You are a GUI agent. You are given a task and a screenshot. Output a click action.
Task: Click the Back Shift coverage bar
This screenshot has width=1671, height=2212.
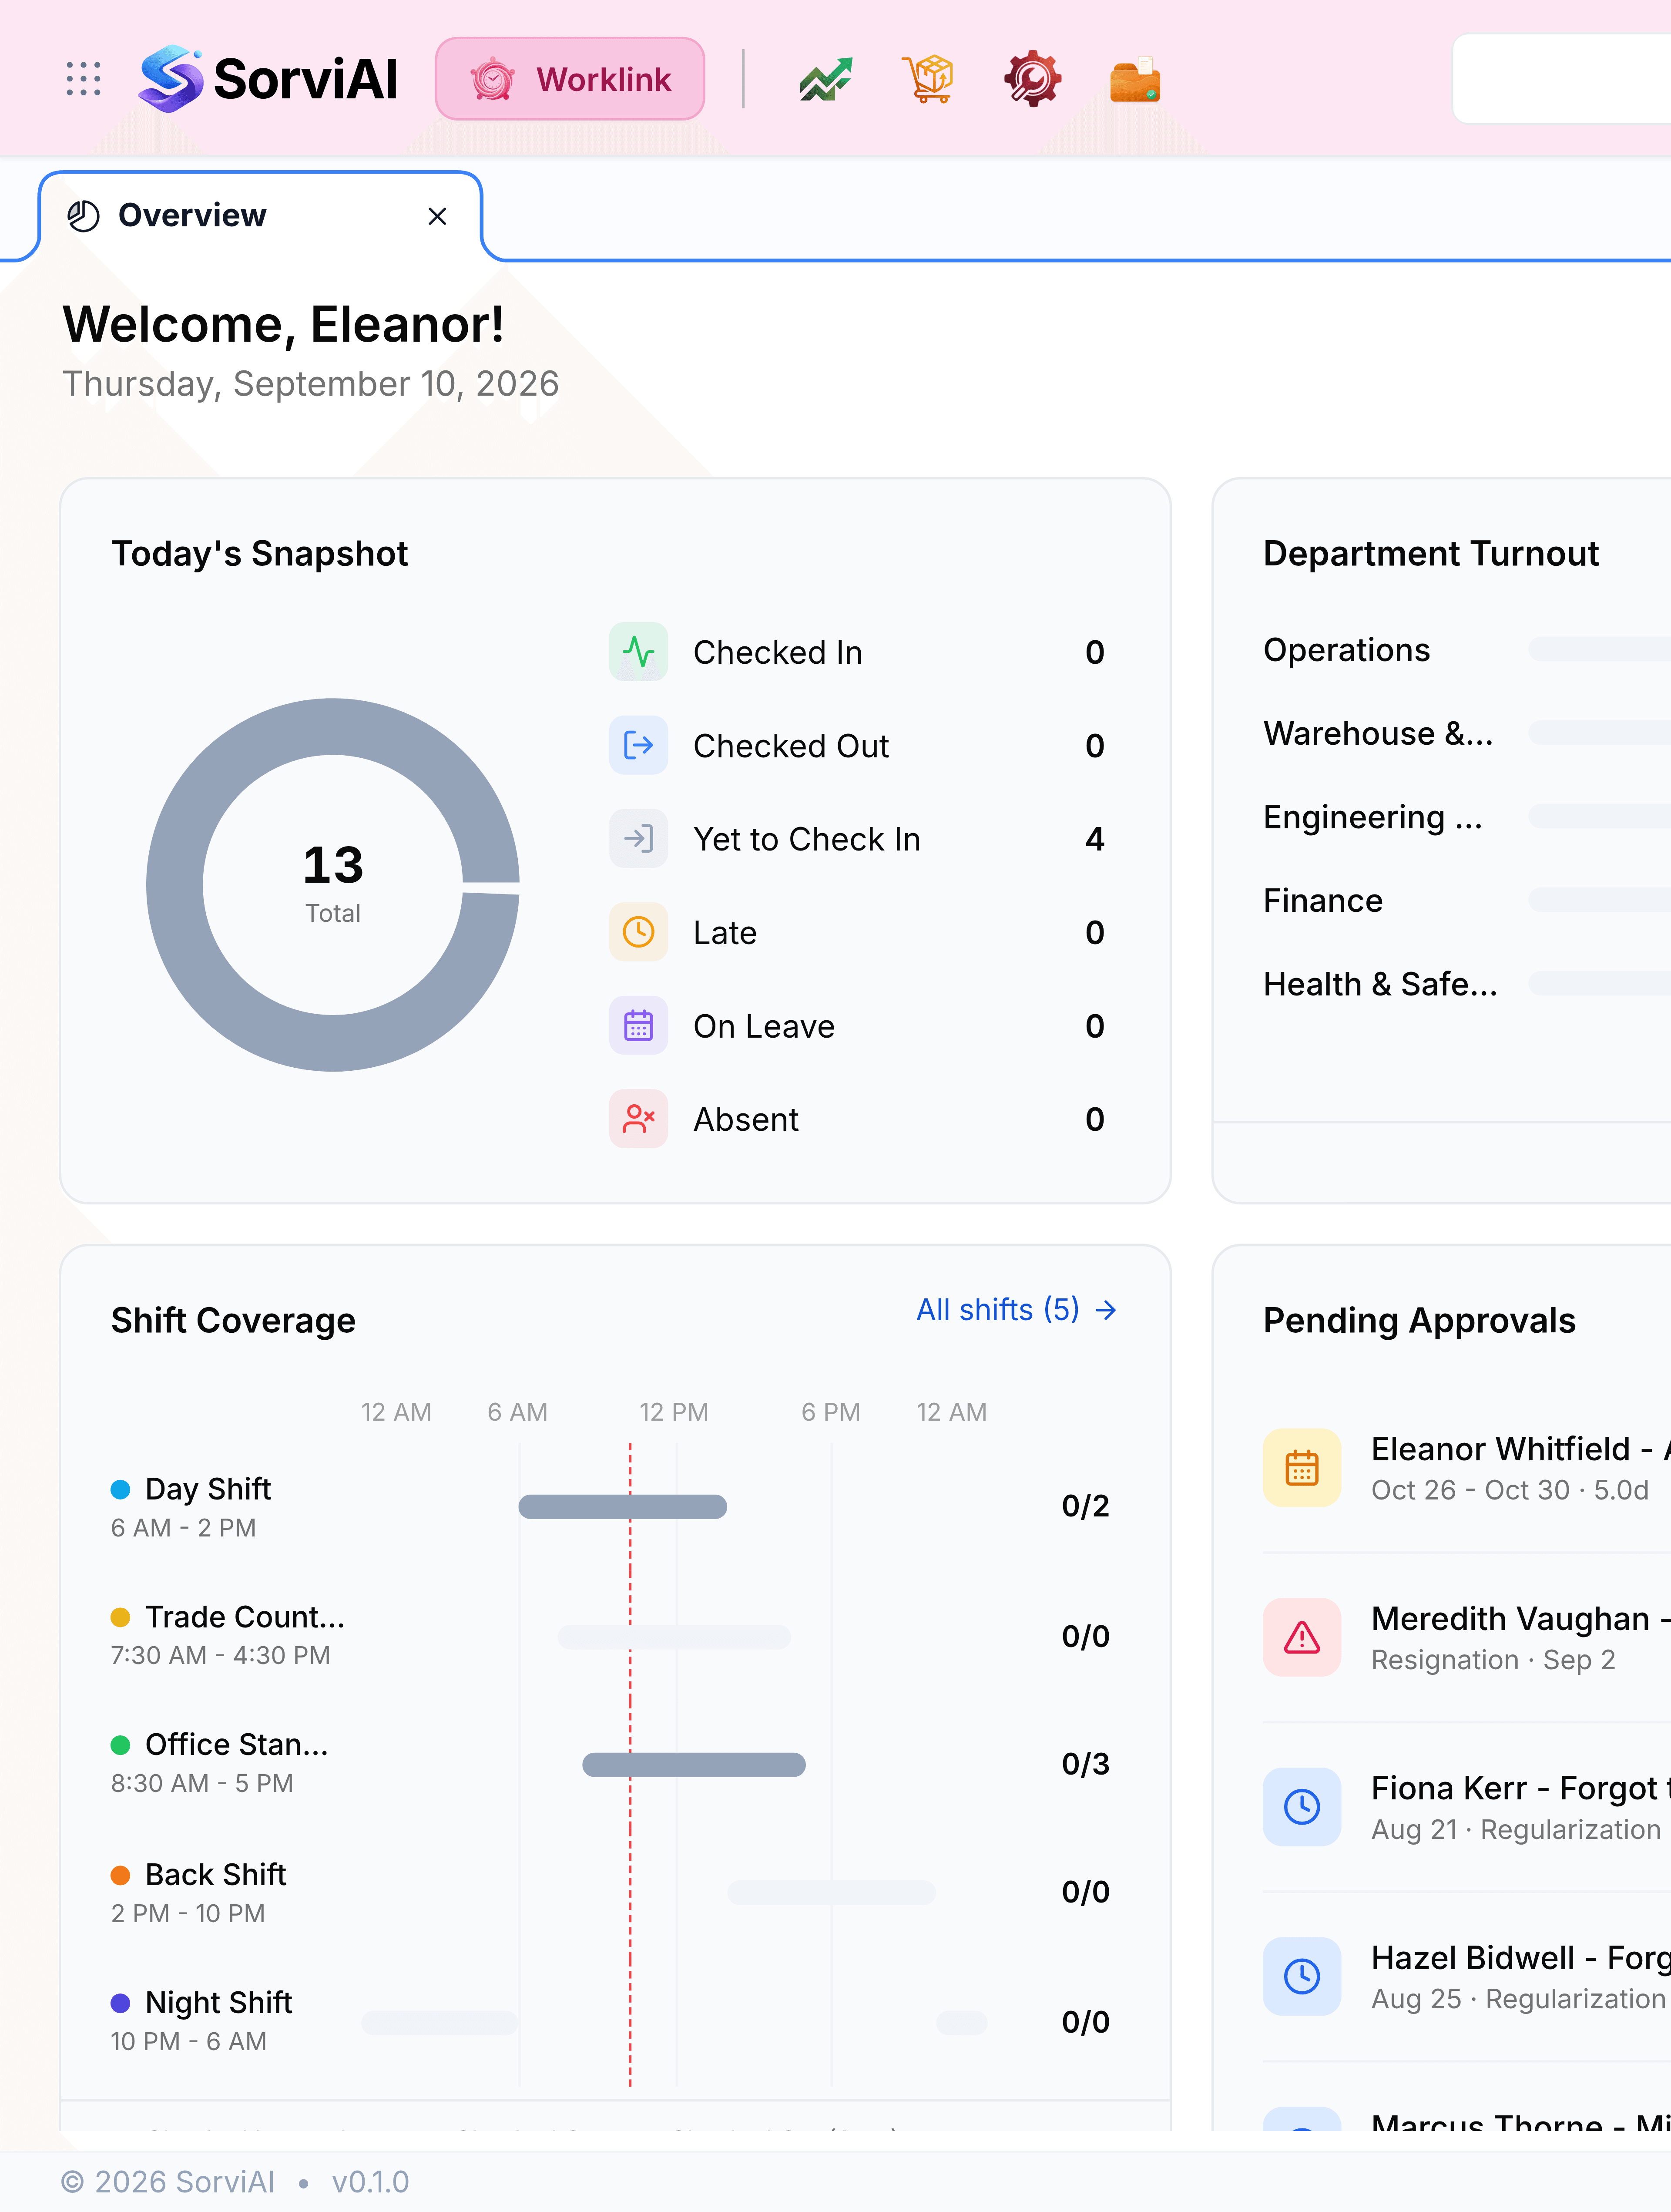[832, 1892]
